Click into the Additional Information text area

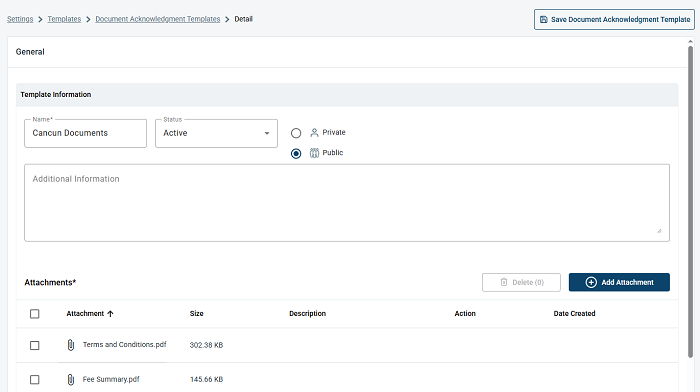pyautogui.click(x=347, y=203)
